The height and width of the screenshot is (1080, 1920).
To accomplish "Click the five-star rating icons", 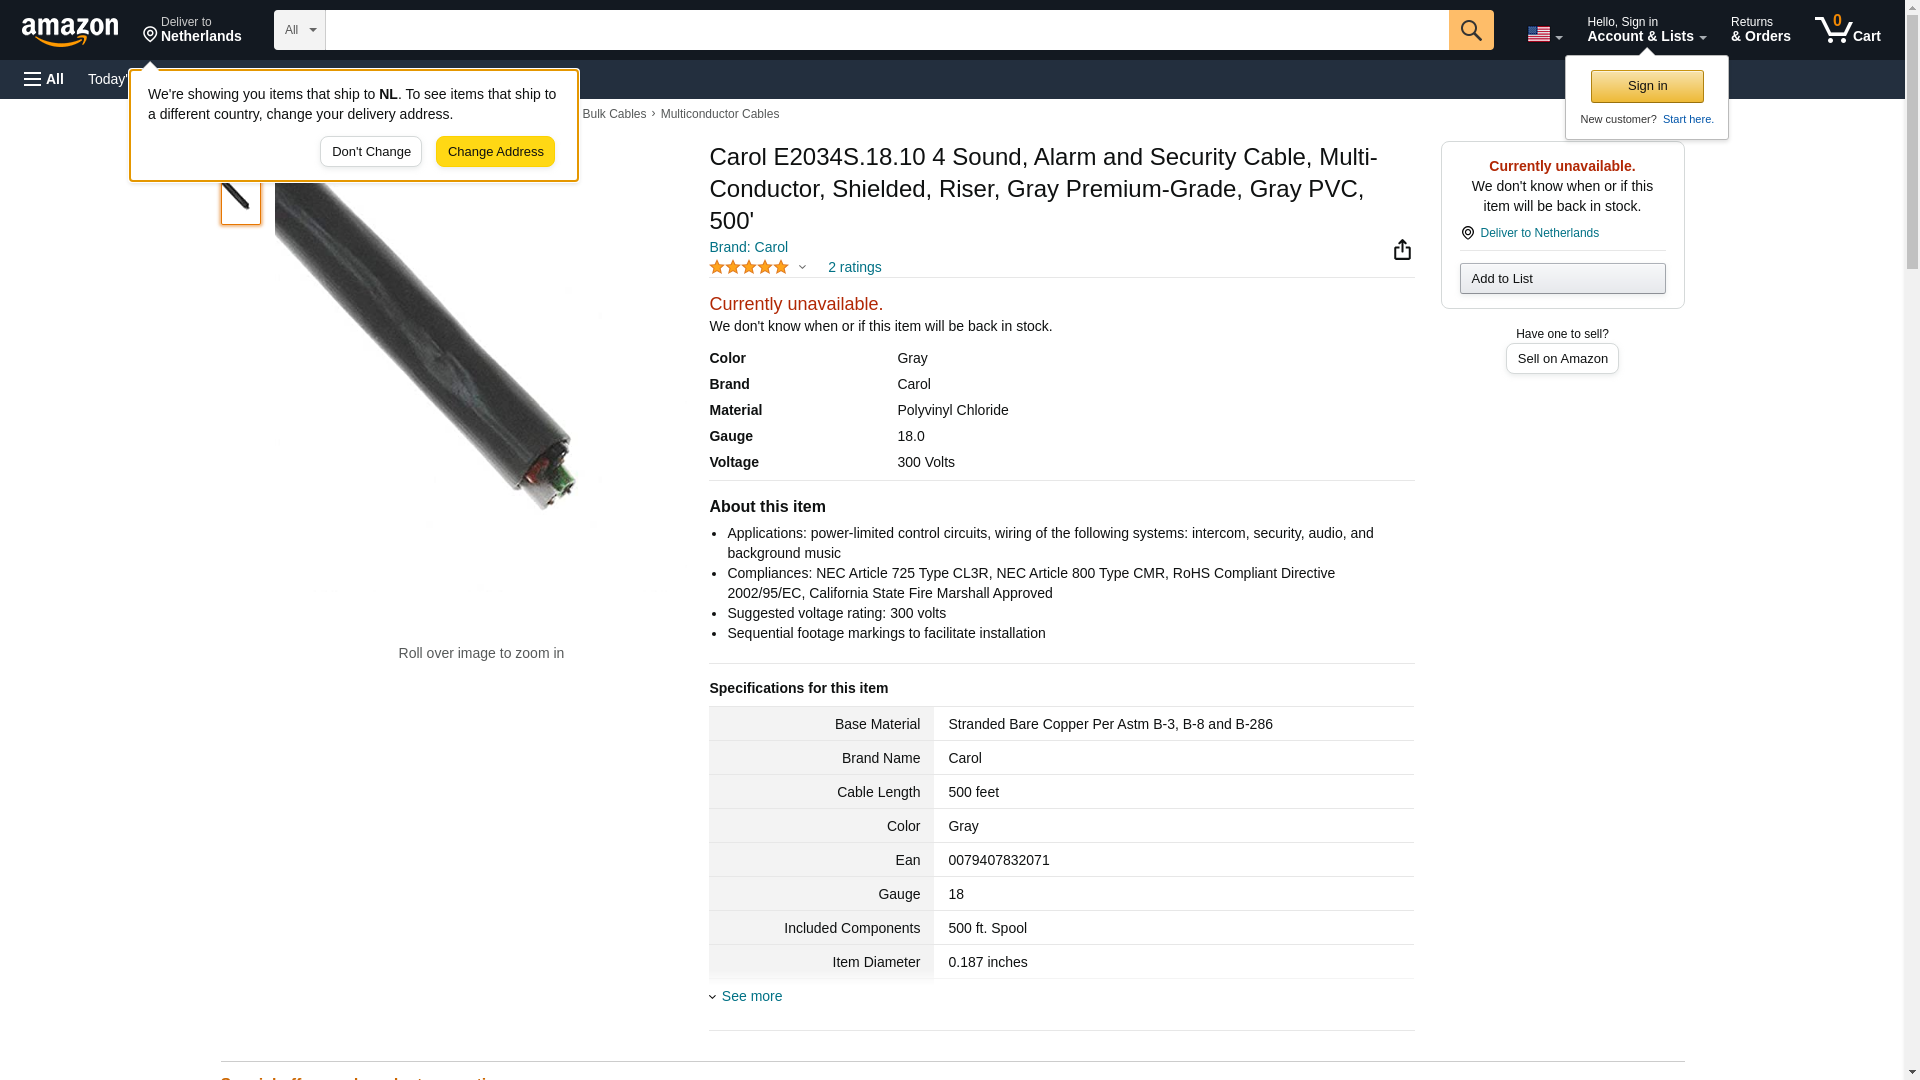I will 749,268.
